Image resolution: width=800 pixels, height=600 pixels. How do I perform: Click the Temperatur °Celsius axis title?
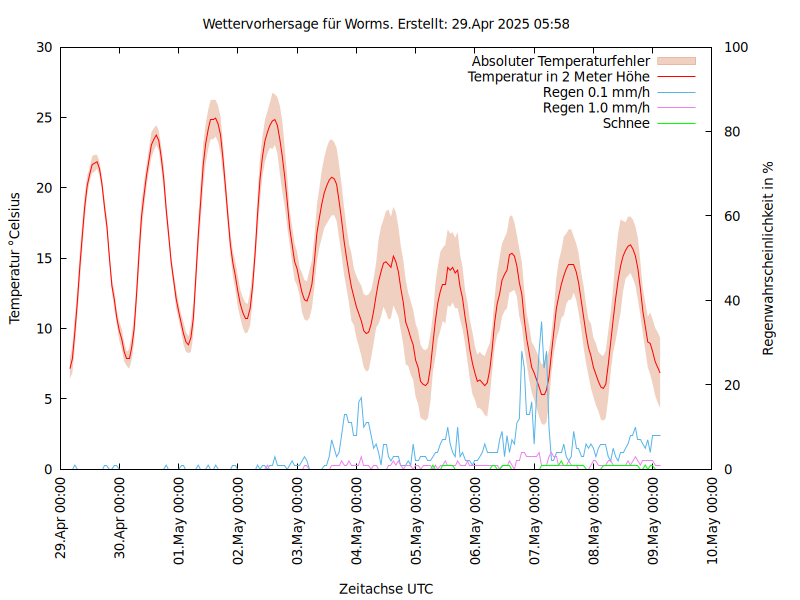coord(15,258)
